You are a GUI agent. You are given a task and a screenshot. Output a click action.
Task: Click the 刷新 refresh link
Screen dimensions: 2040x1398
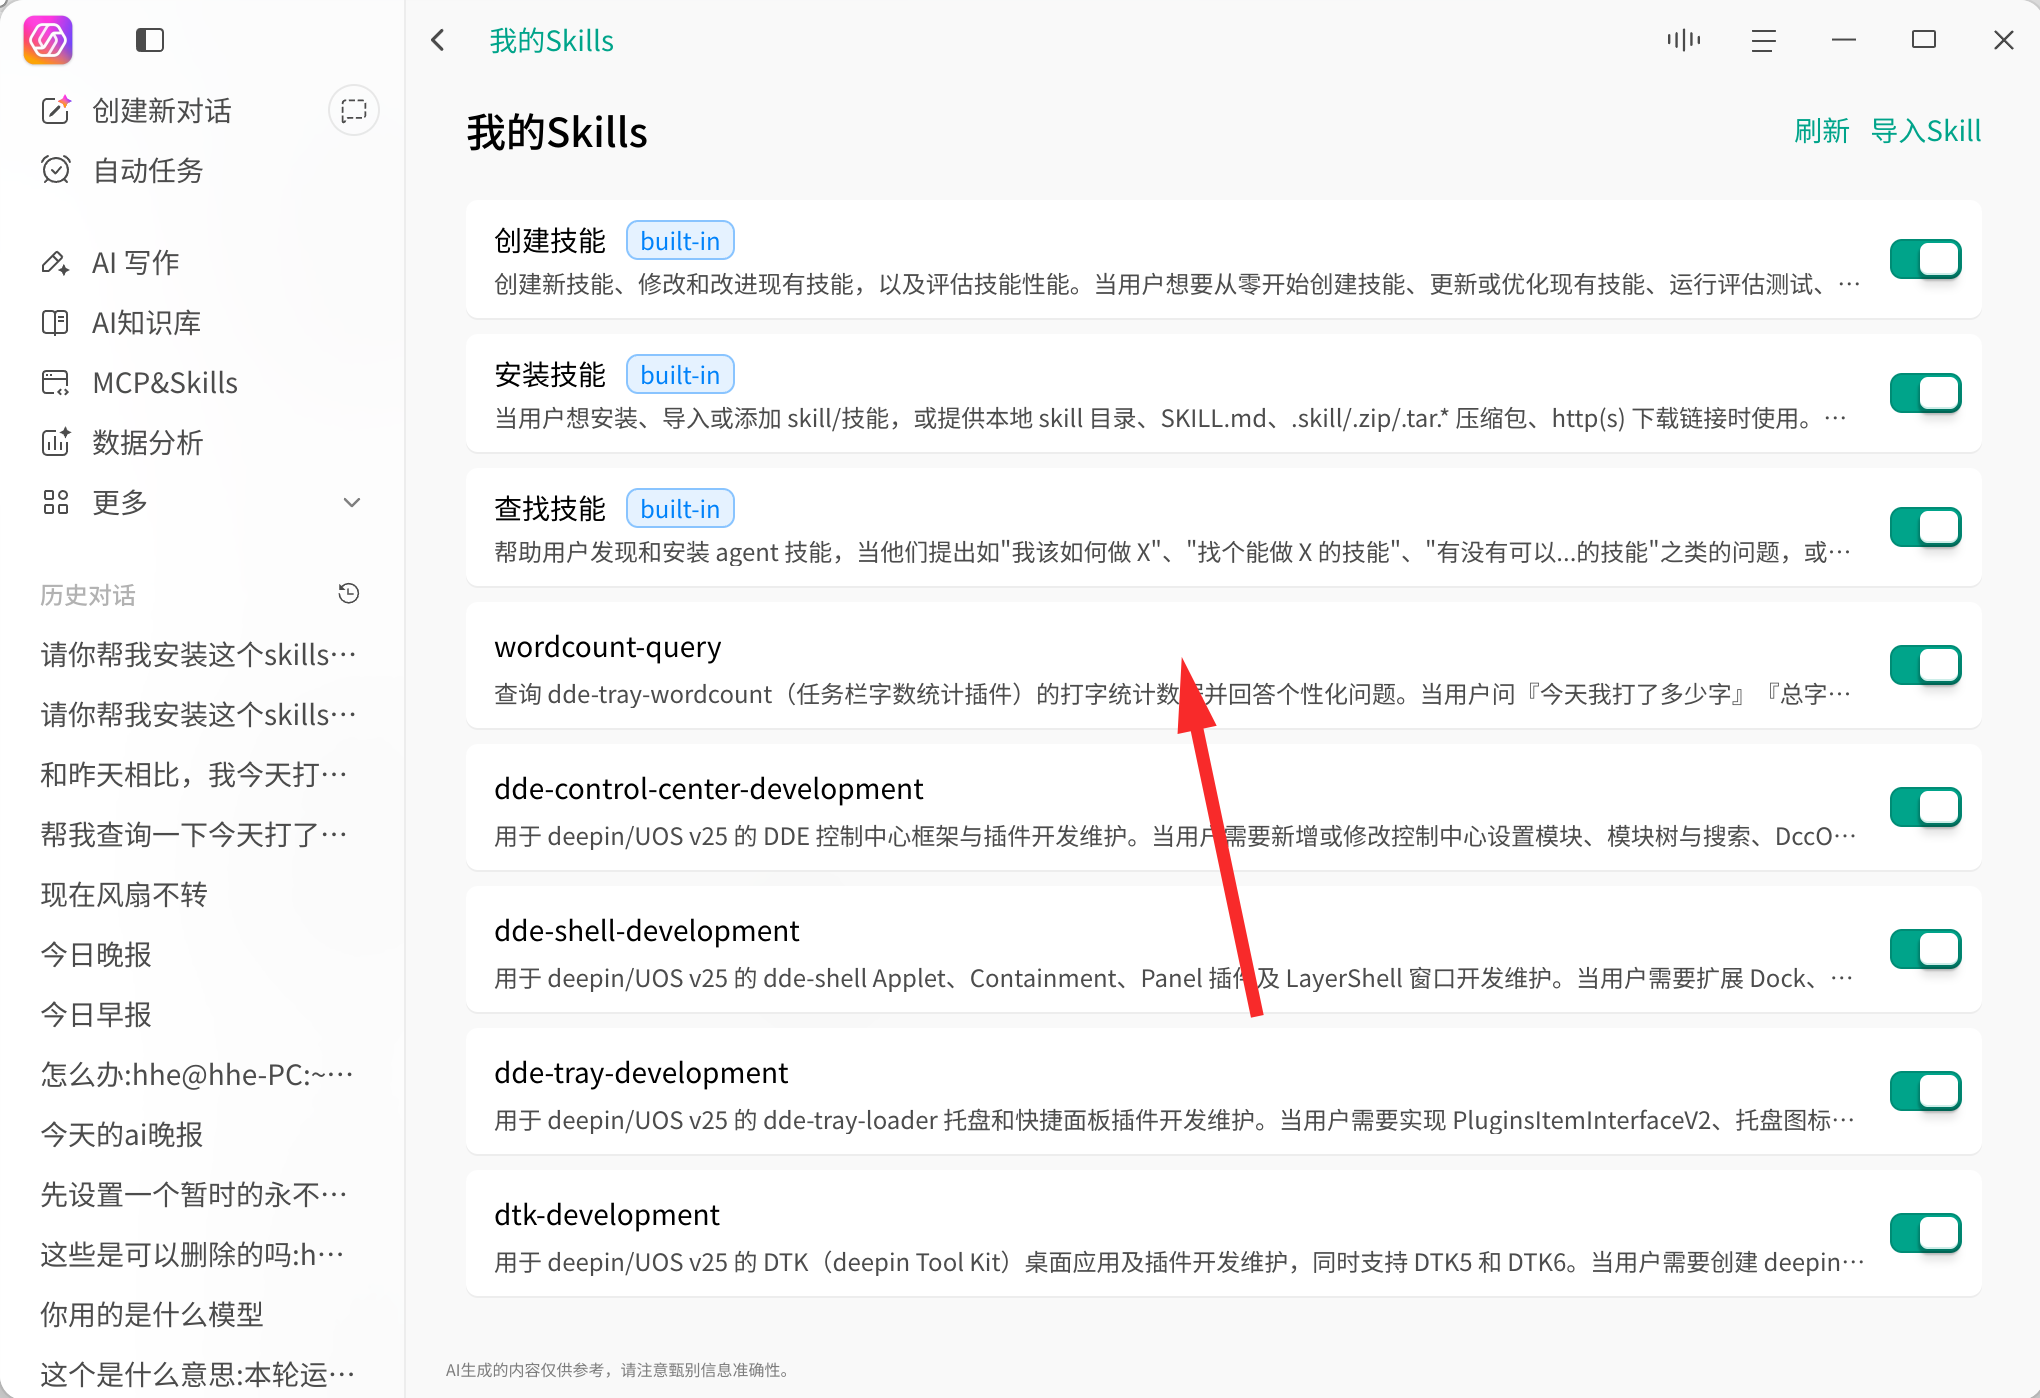click(x=1821, y=131)
